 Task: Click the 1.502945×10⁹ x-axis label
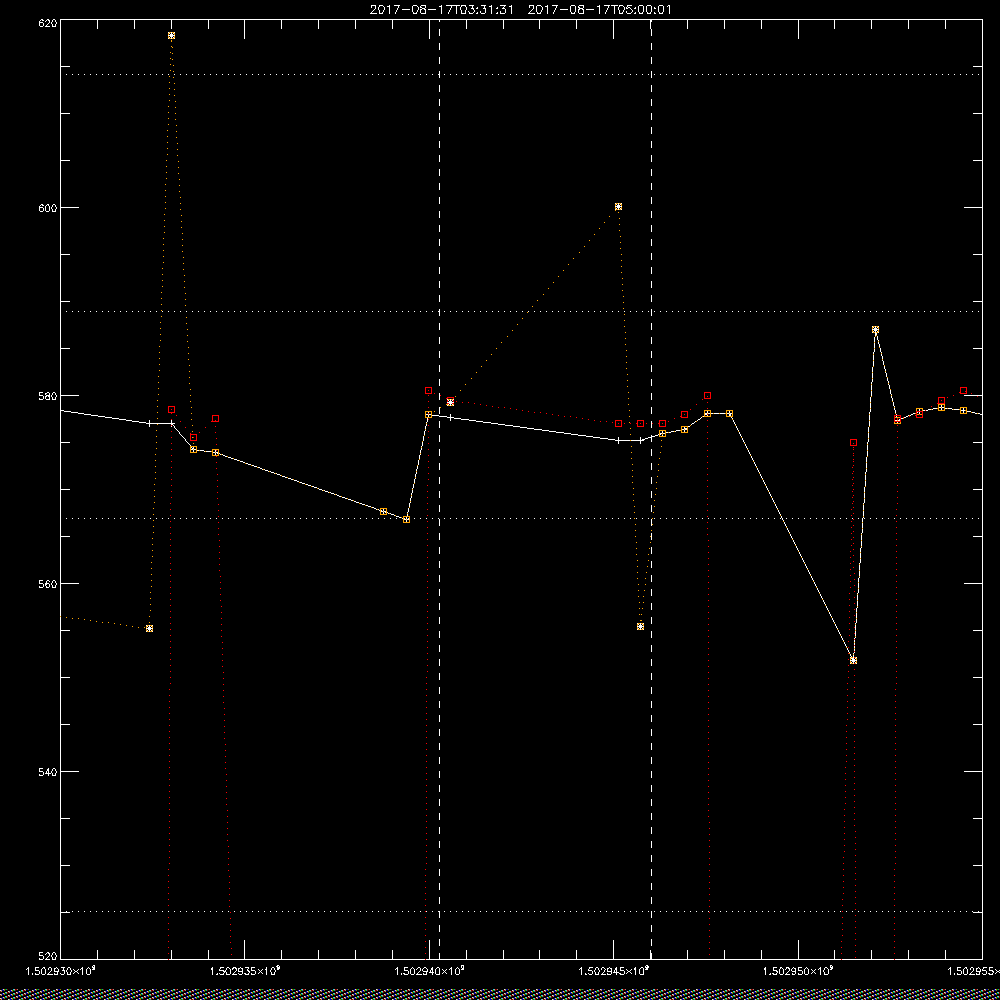614,971
